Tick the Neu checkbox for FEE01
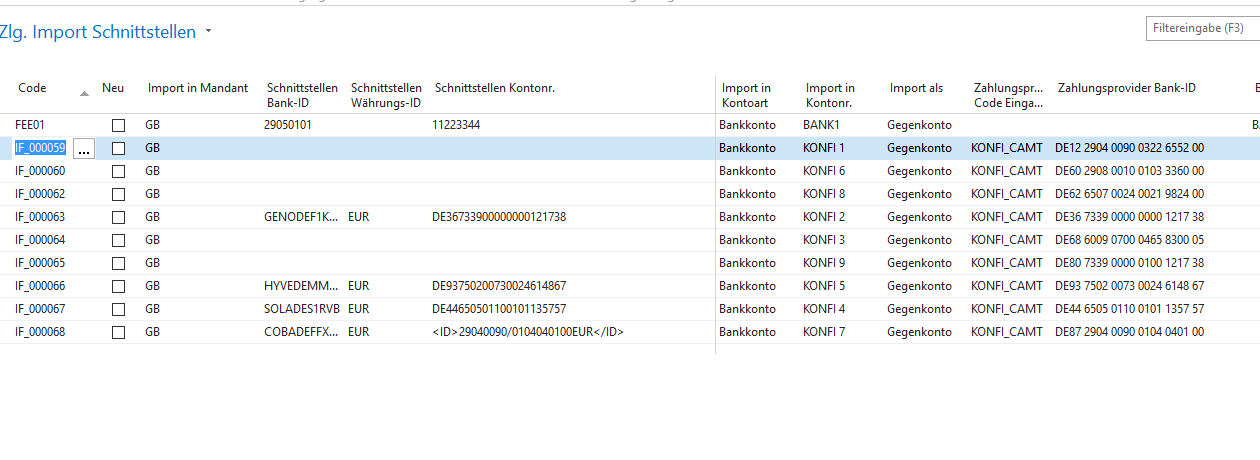Viewport: 1260px width, 460px height. (x=119, y=126)
